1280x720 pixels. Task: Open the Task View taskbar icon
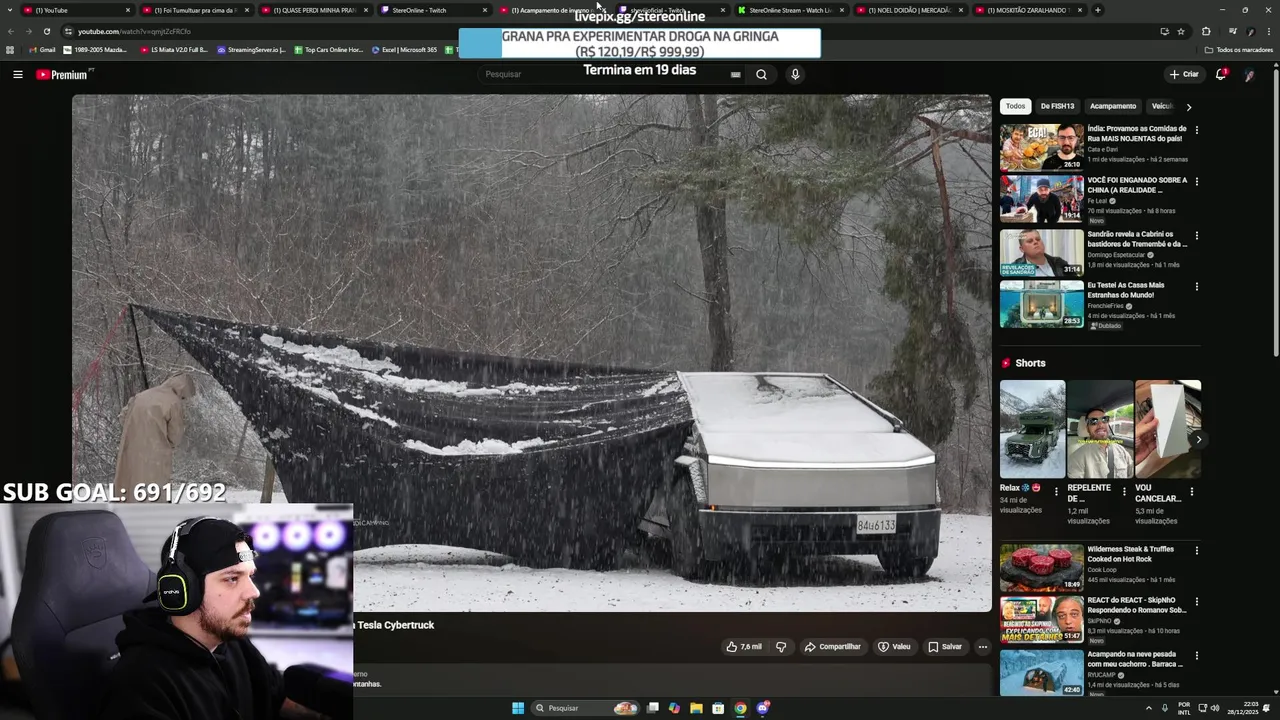pos(652,708)
